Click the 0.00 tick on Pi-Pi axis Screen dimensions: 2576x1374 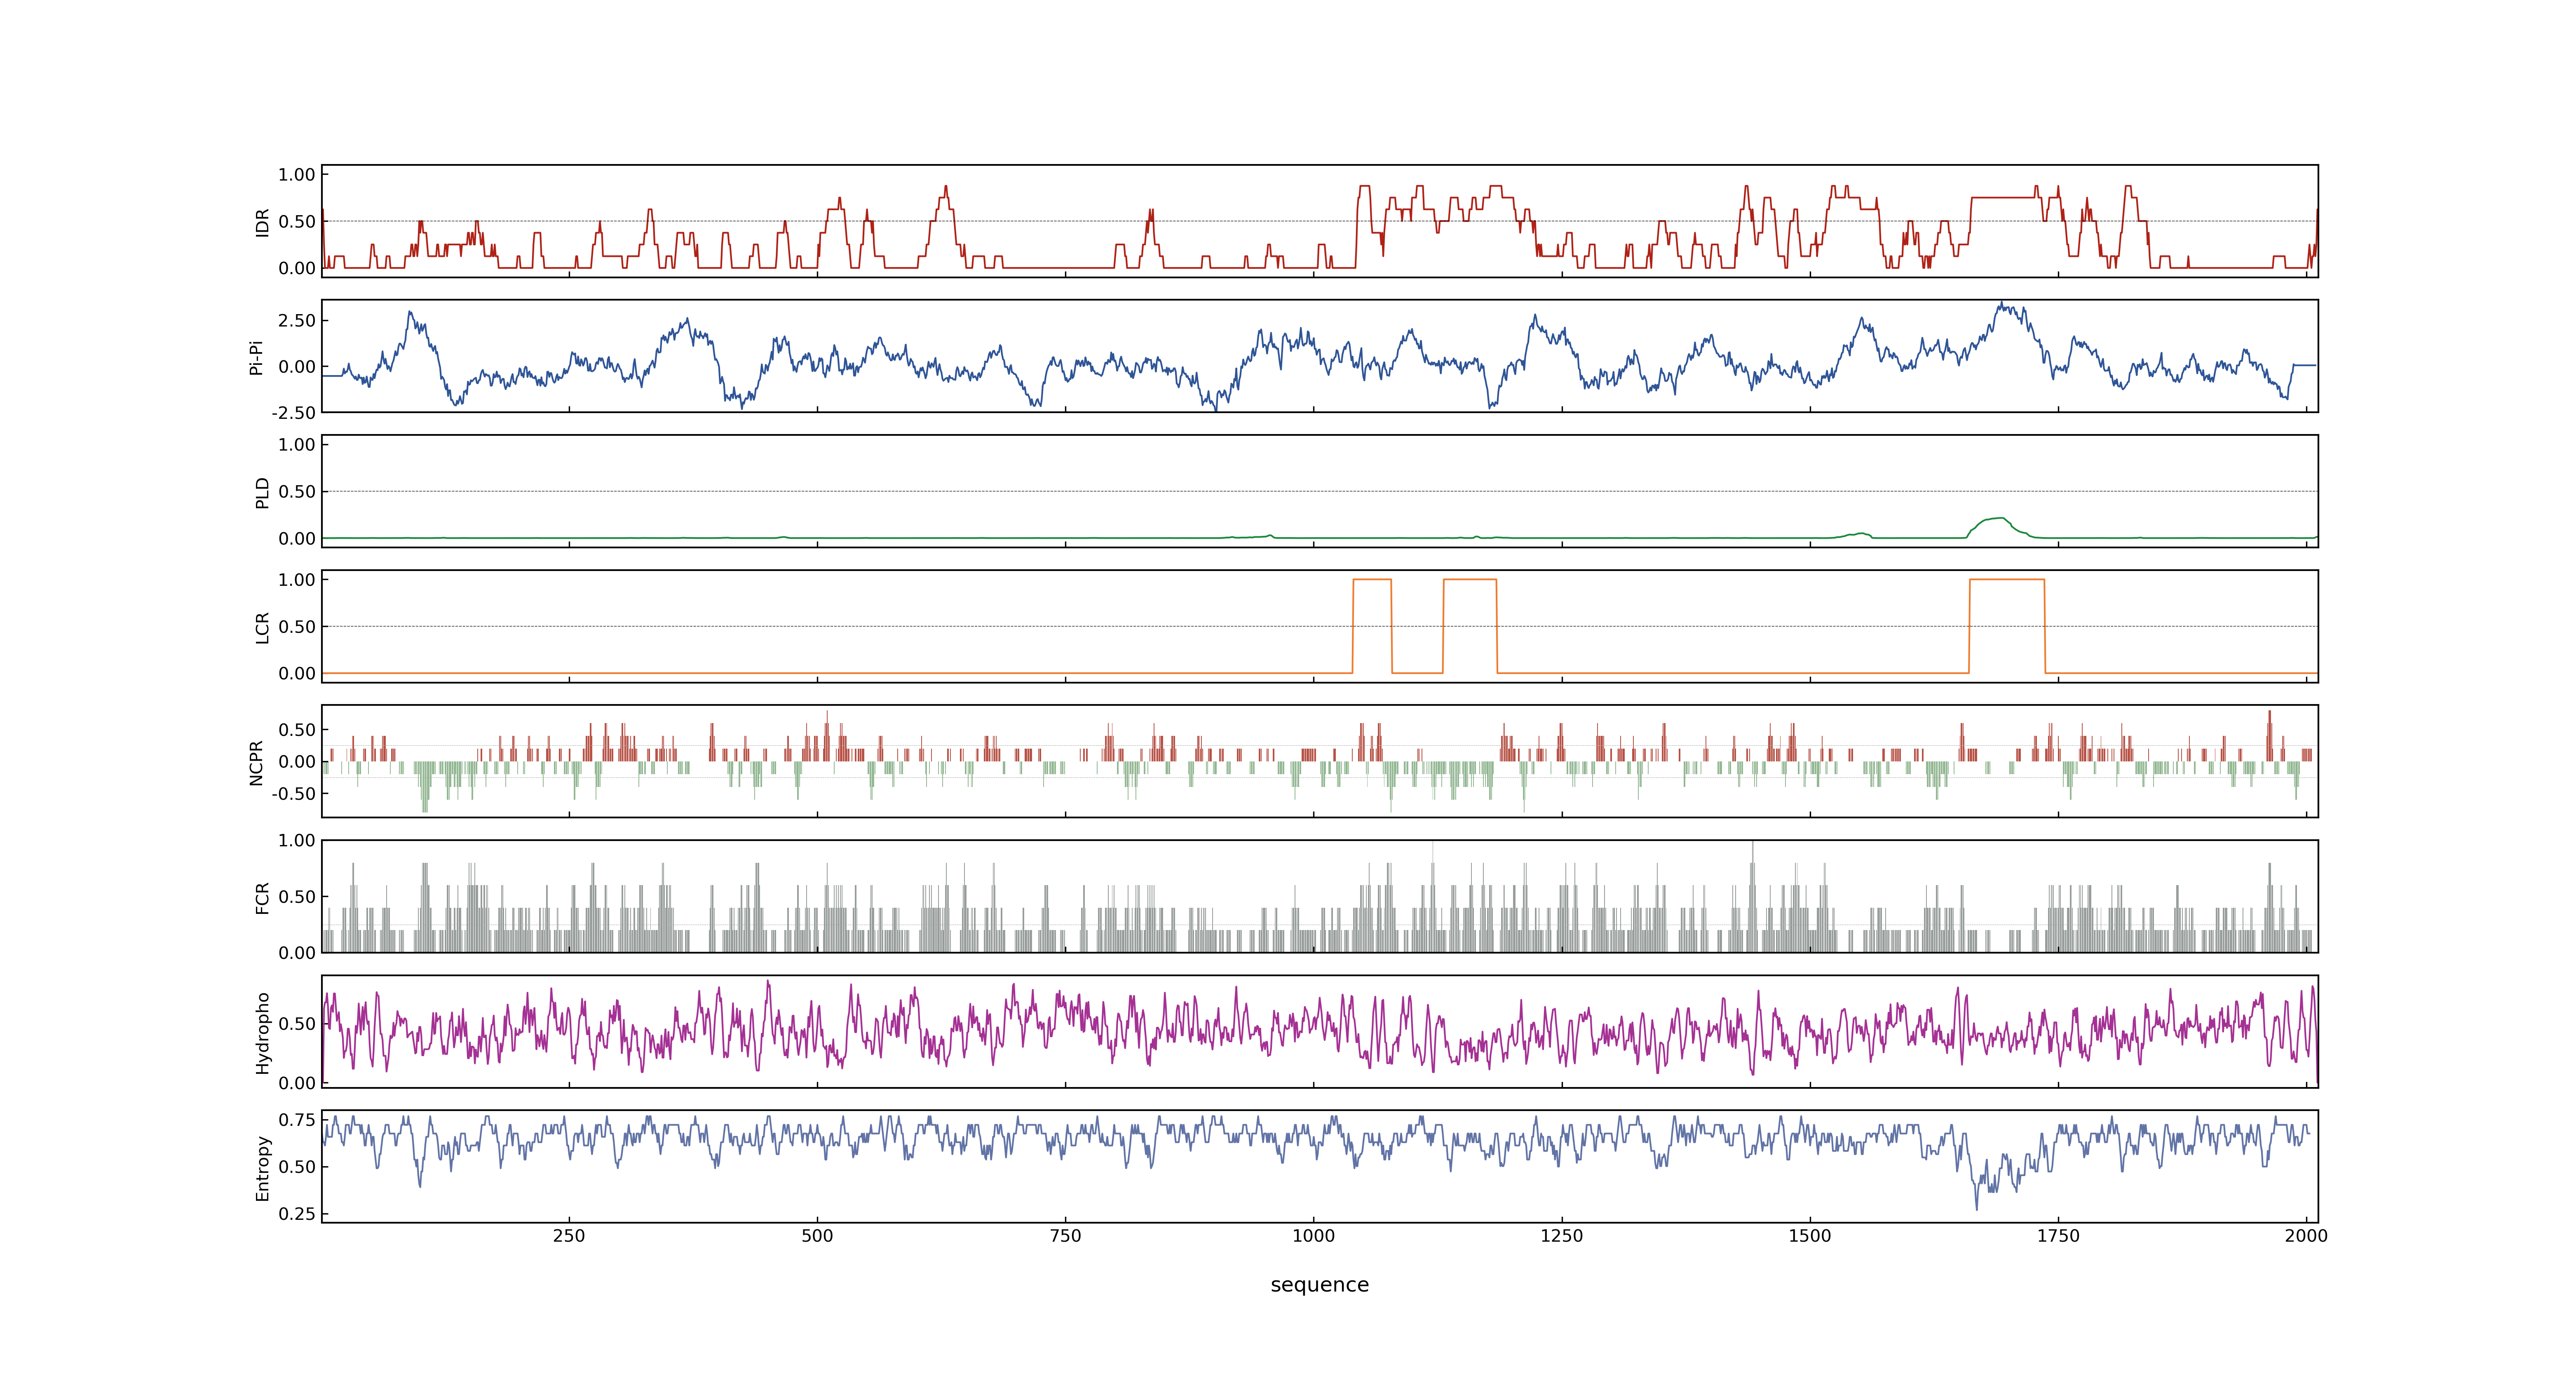(297, 367)
